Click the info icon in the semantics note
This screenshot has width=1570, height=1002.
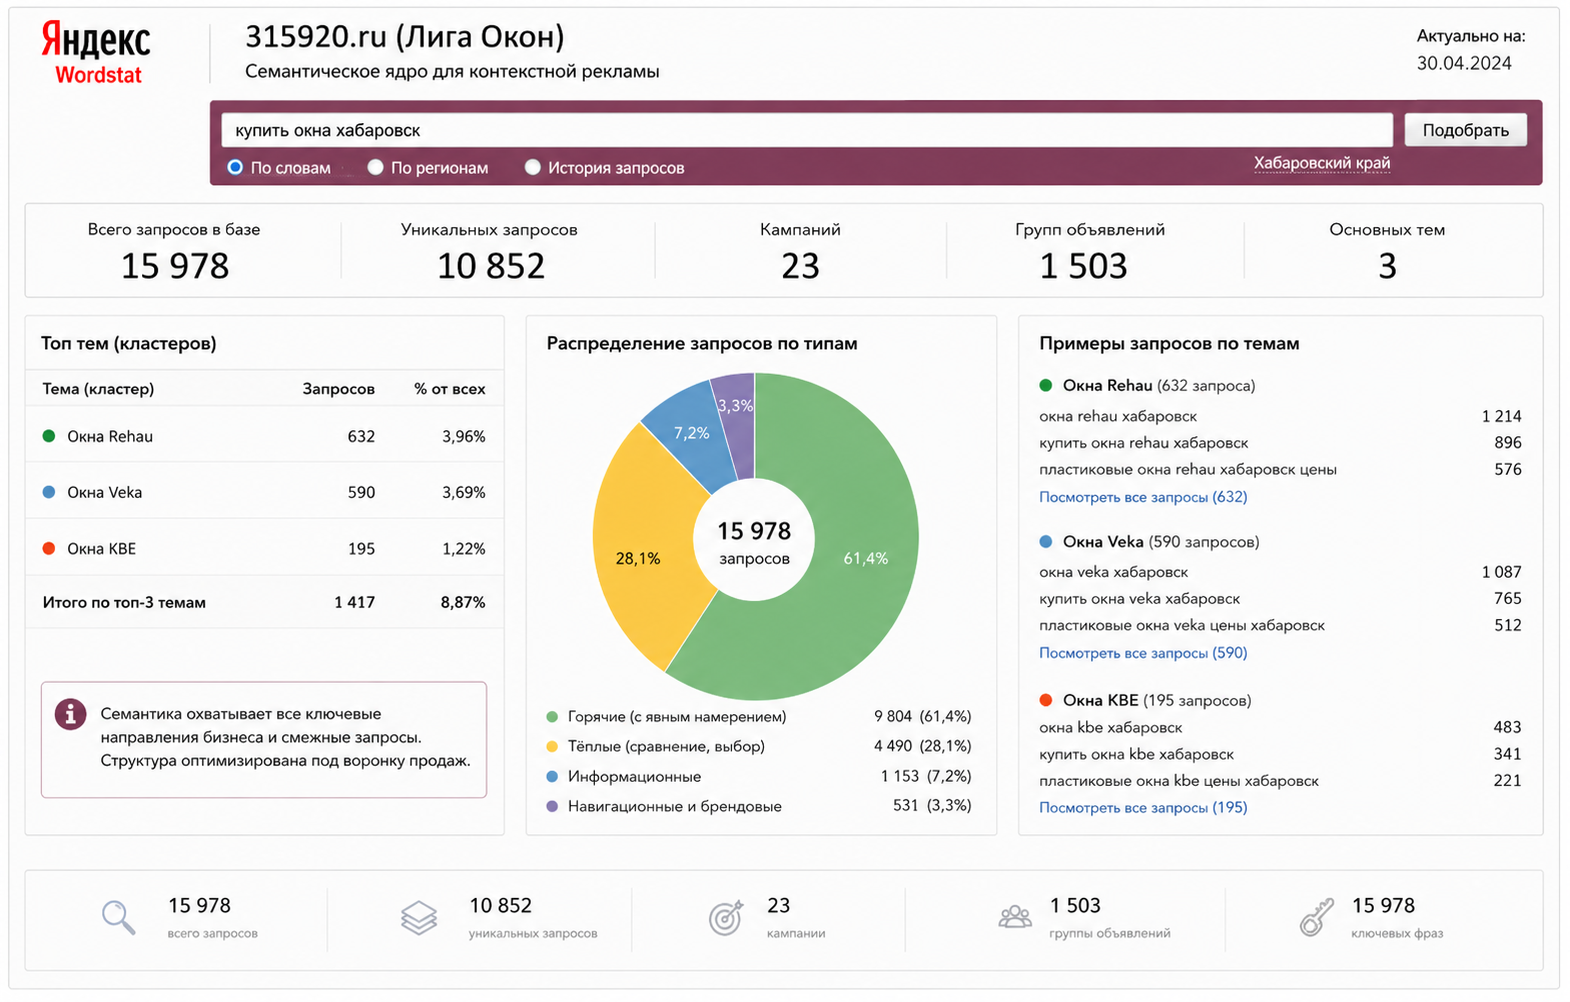(x=70, y=714)
